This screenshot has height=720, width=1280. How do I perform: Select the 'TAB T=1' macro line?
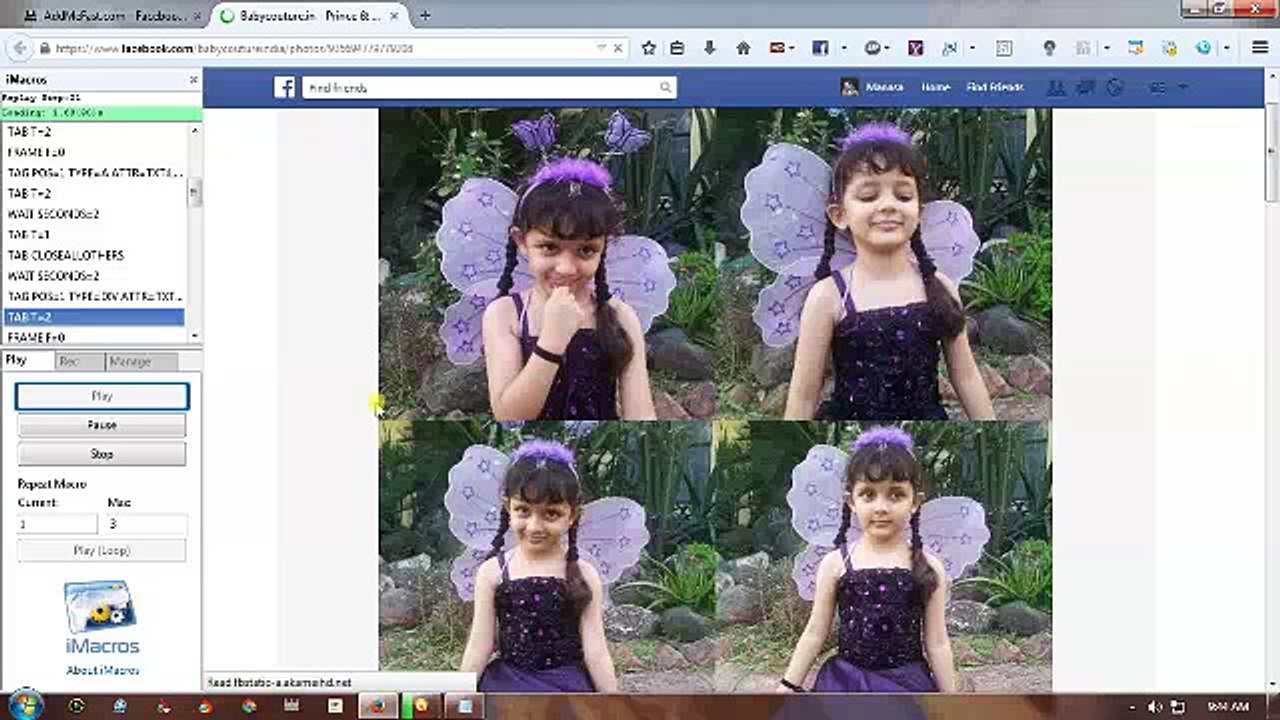[x=93, y=234]
